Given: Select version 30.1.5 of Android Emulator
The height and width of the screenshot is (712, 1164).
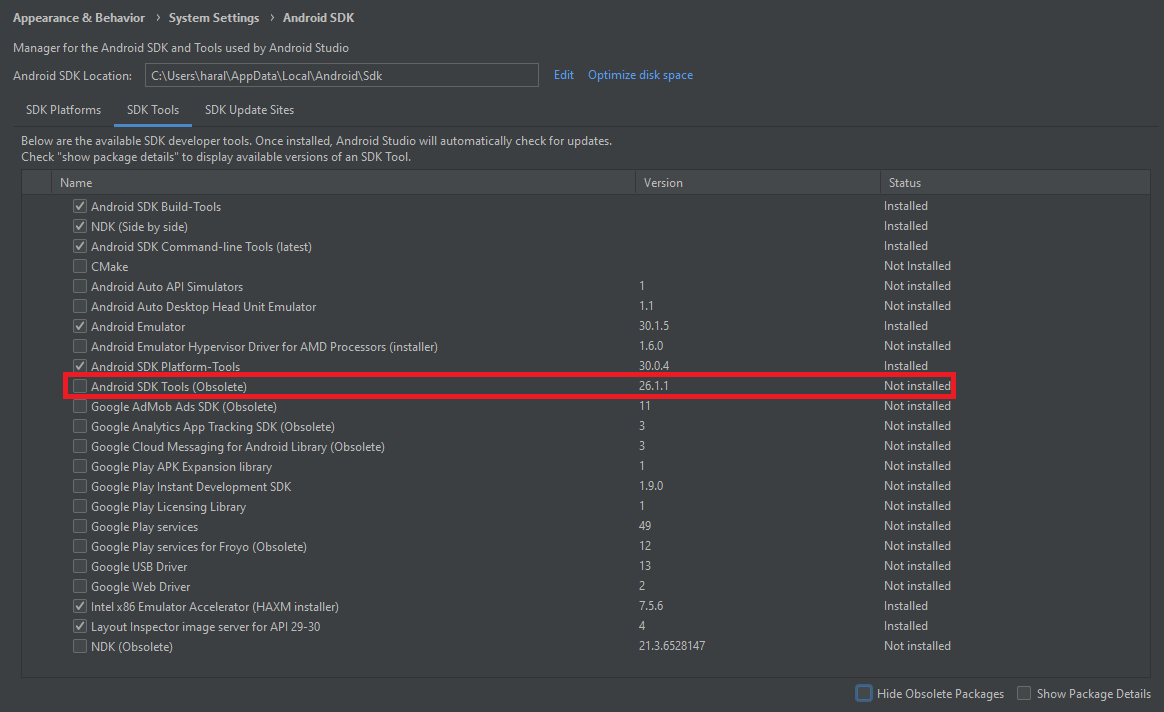Looking at the screenshot, I should [x=654, y=326].
